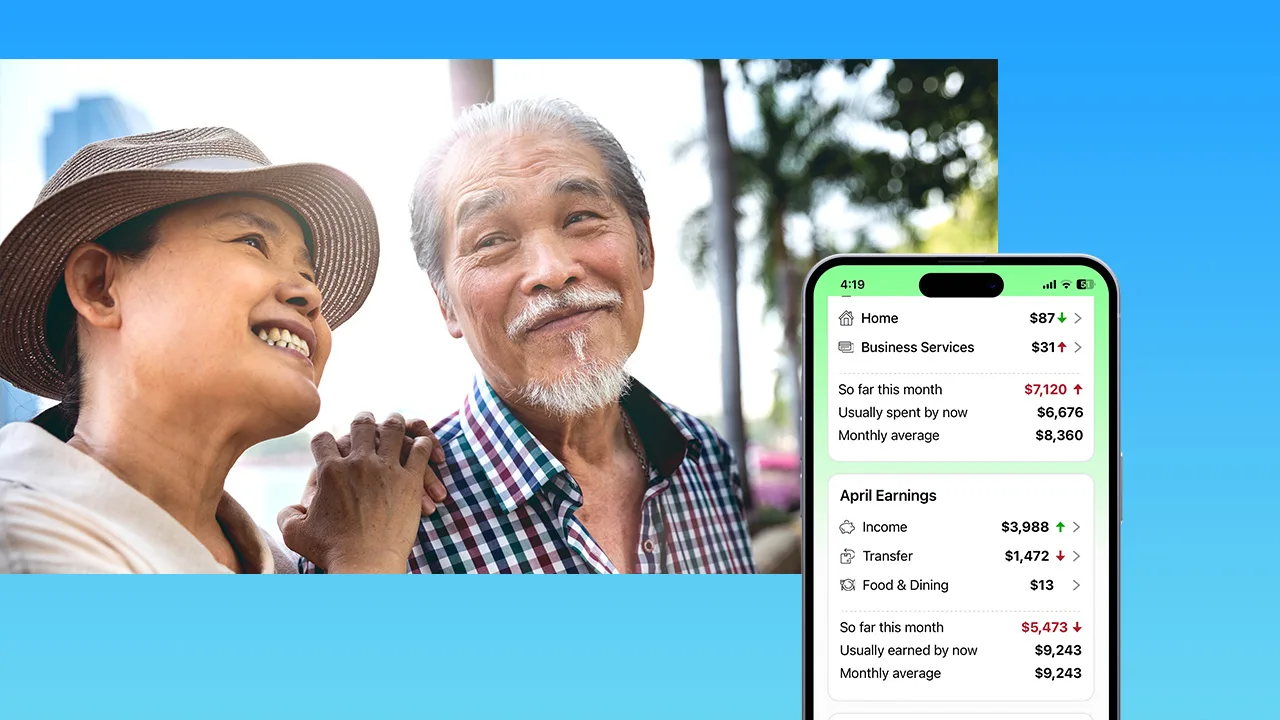Tap the Wi-Fi status icon
This screenshot has height=720, width=1280.
coord(1066,284)
